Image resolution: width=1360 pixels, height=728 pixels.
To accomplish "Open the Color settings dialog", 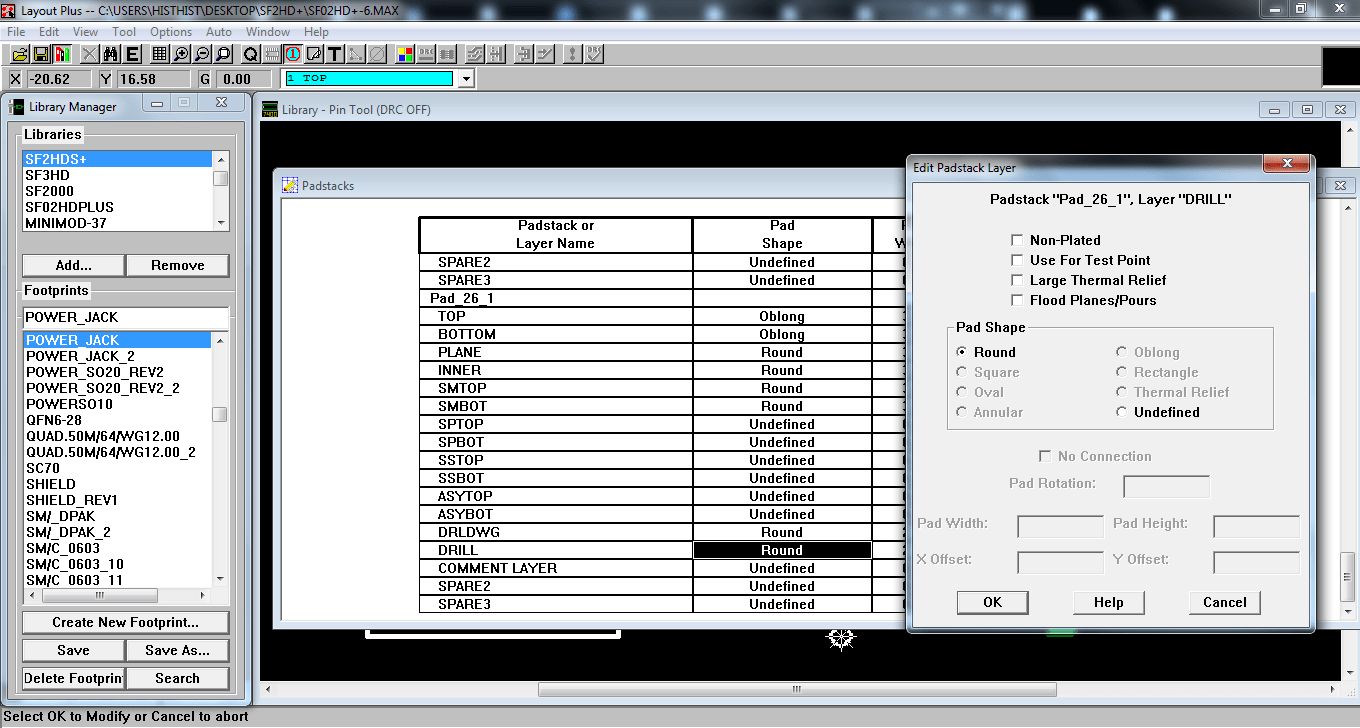I will 403,54.
